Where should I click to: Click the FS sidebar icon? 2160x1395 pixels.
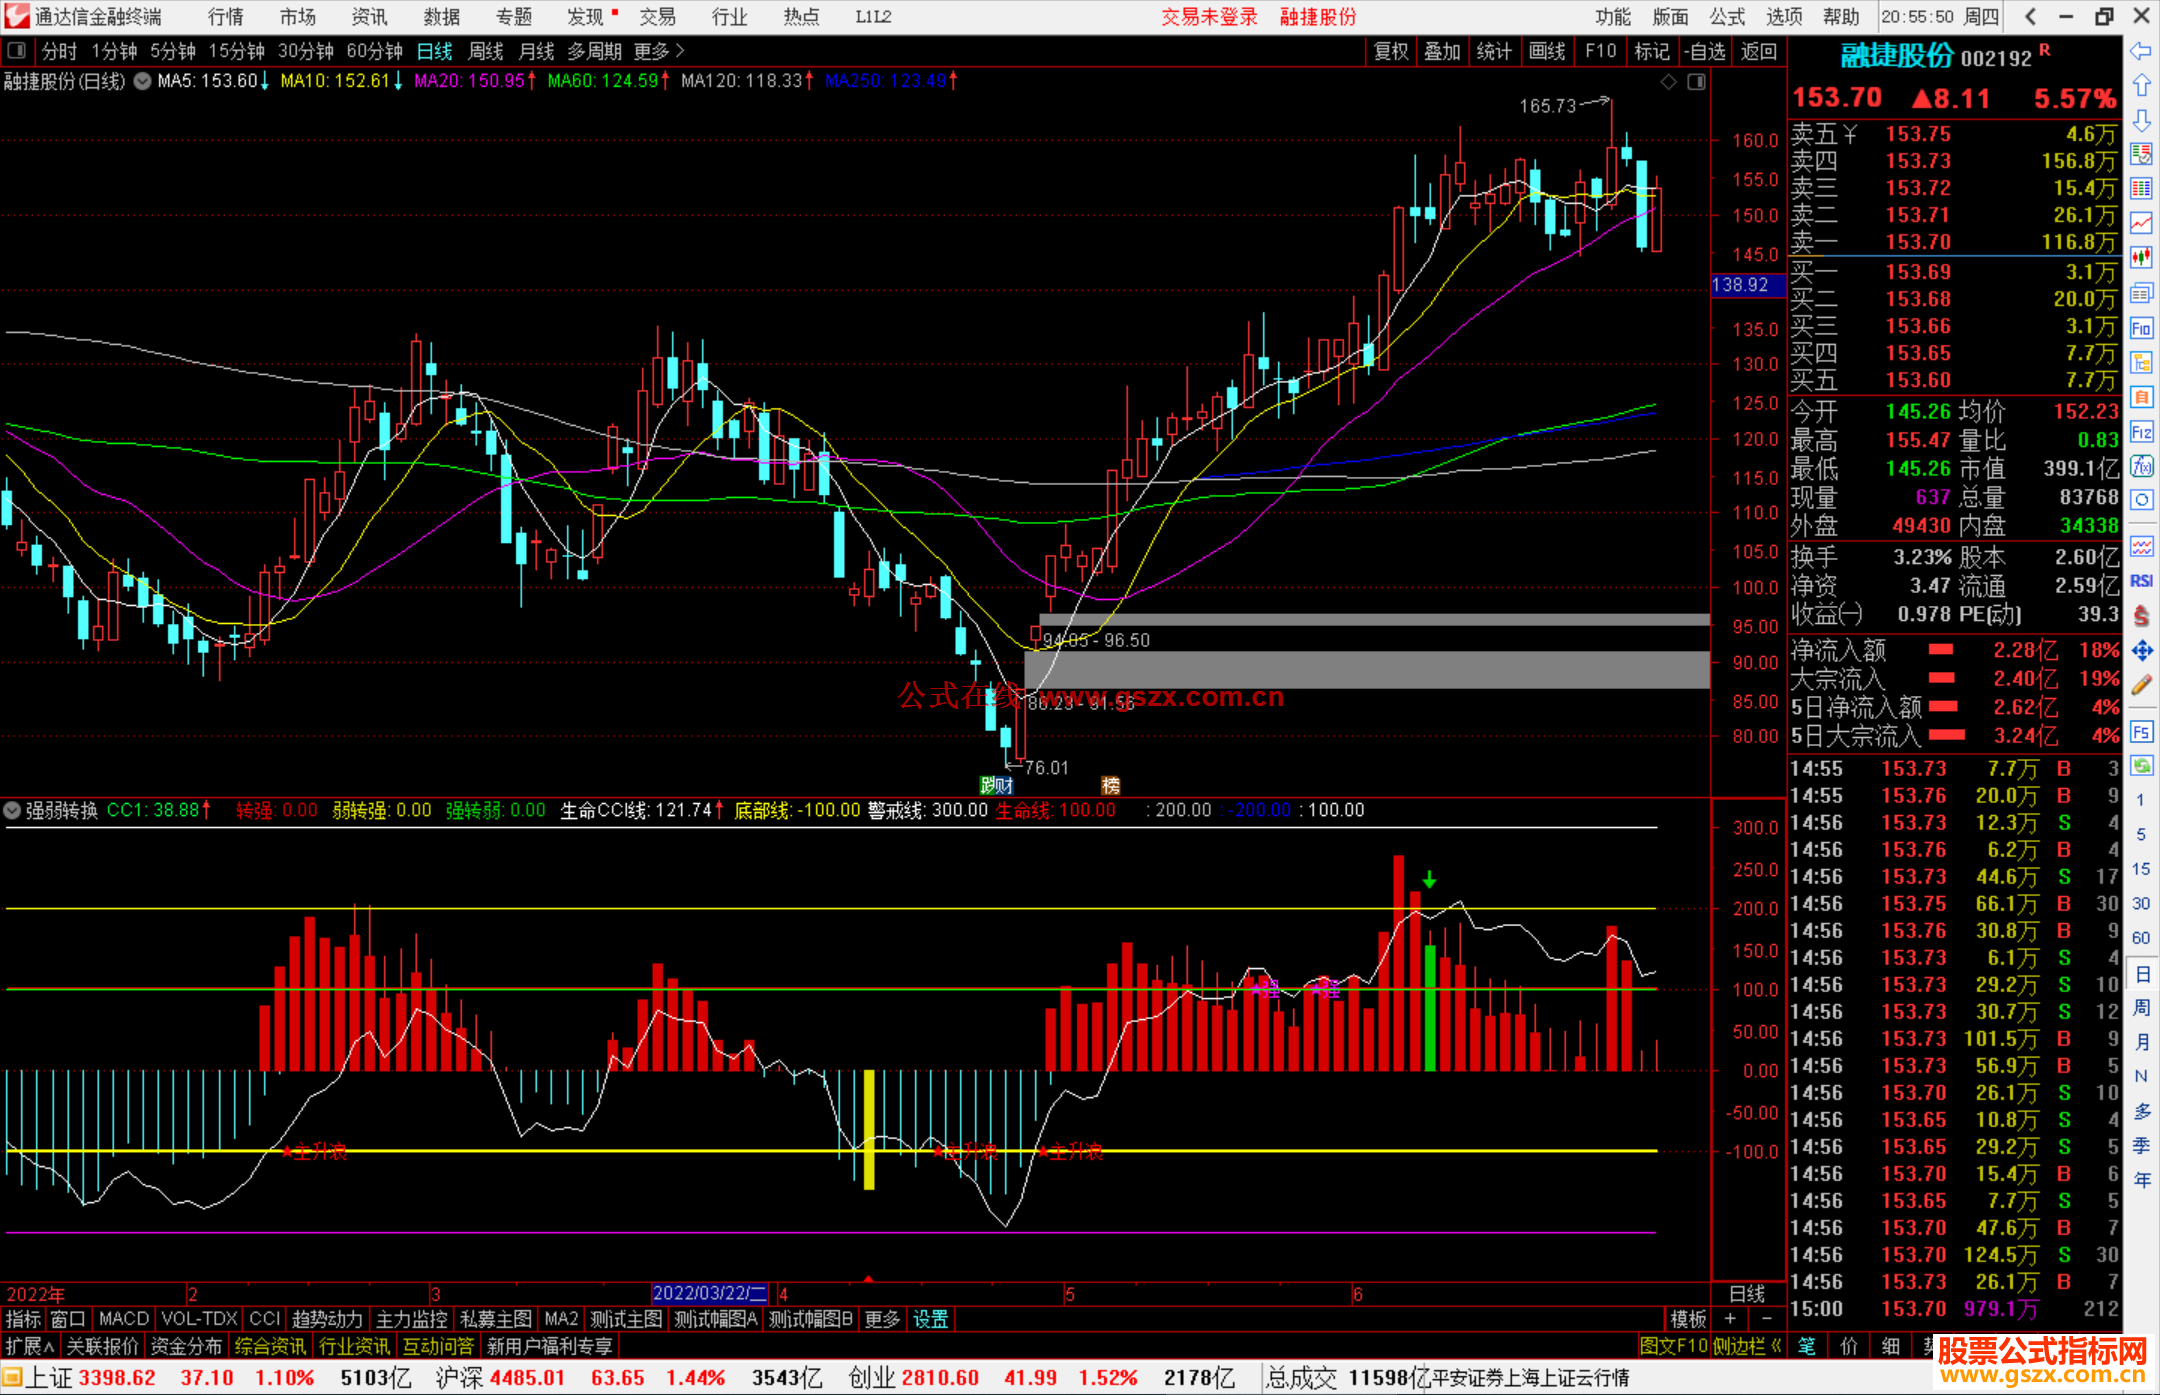(2141, 732)
